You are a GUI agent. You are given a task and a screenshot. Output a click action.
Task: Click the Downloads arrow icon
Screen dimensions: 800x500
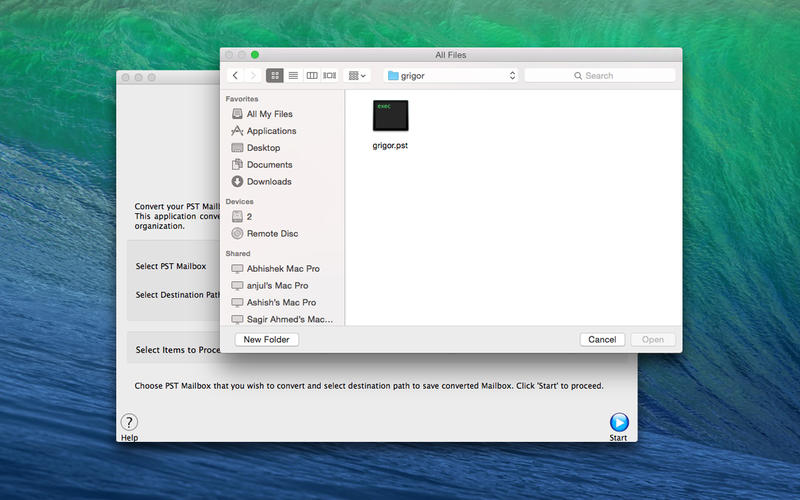pyautogui.click(x=237, y=181)
